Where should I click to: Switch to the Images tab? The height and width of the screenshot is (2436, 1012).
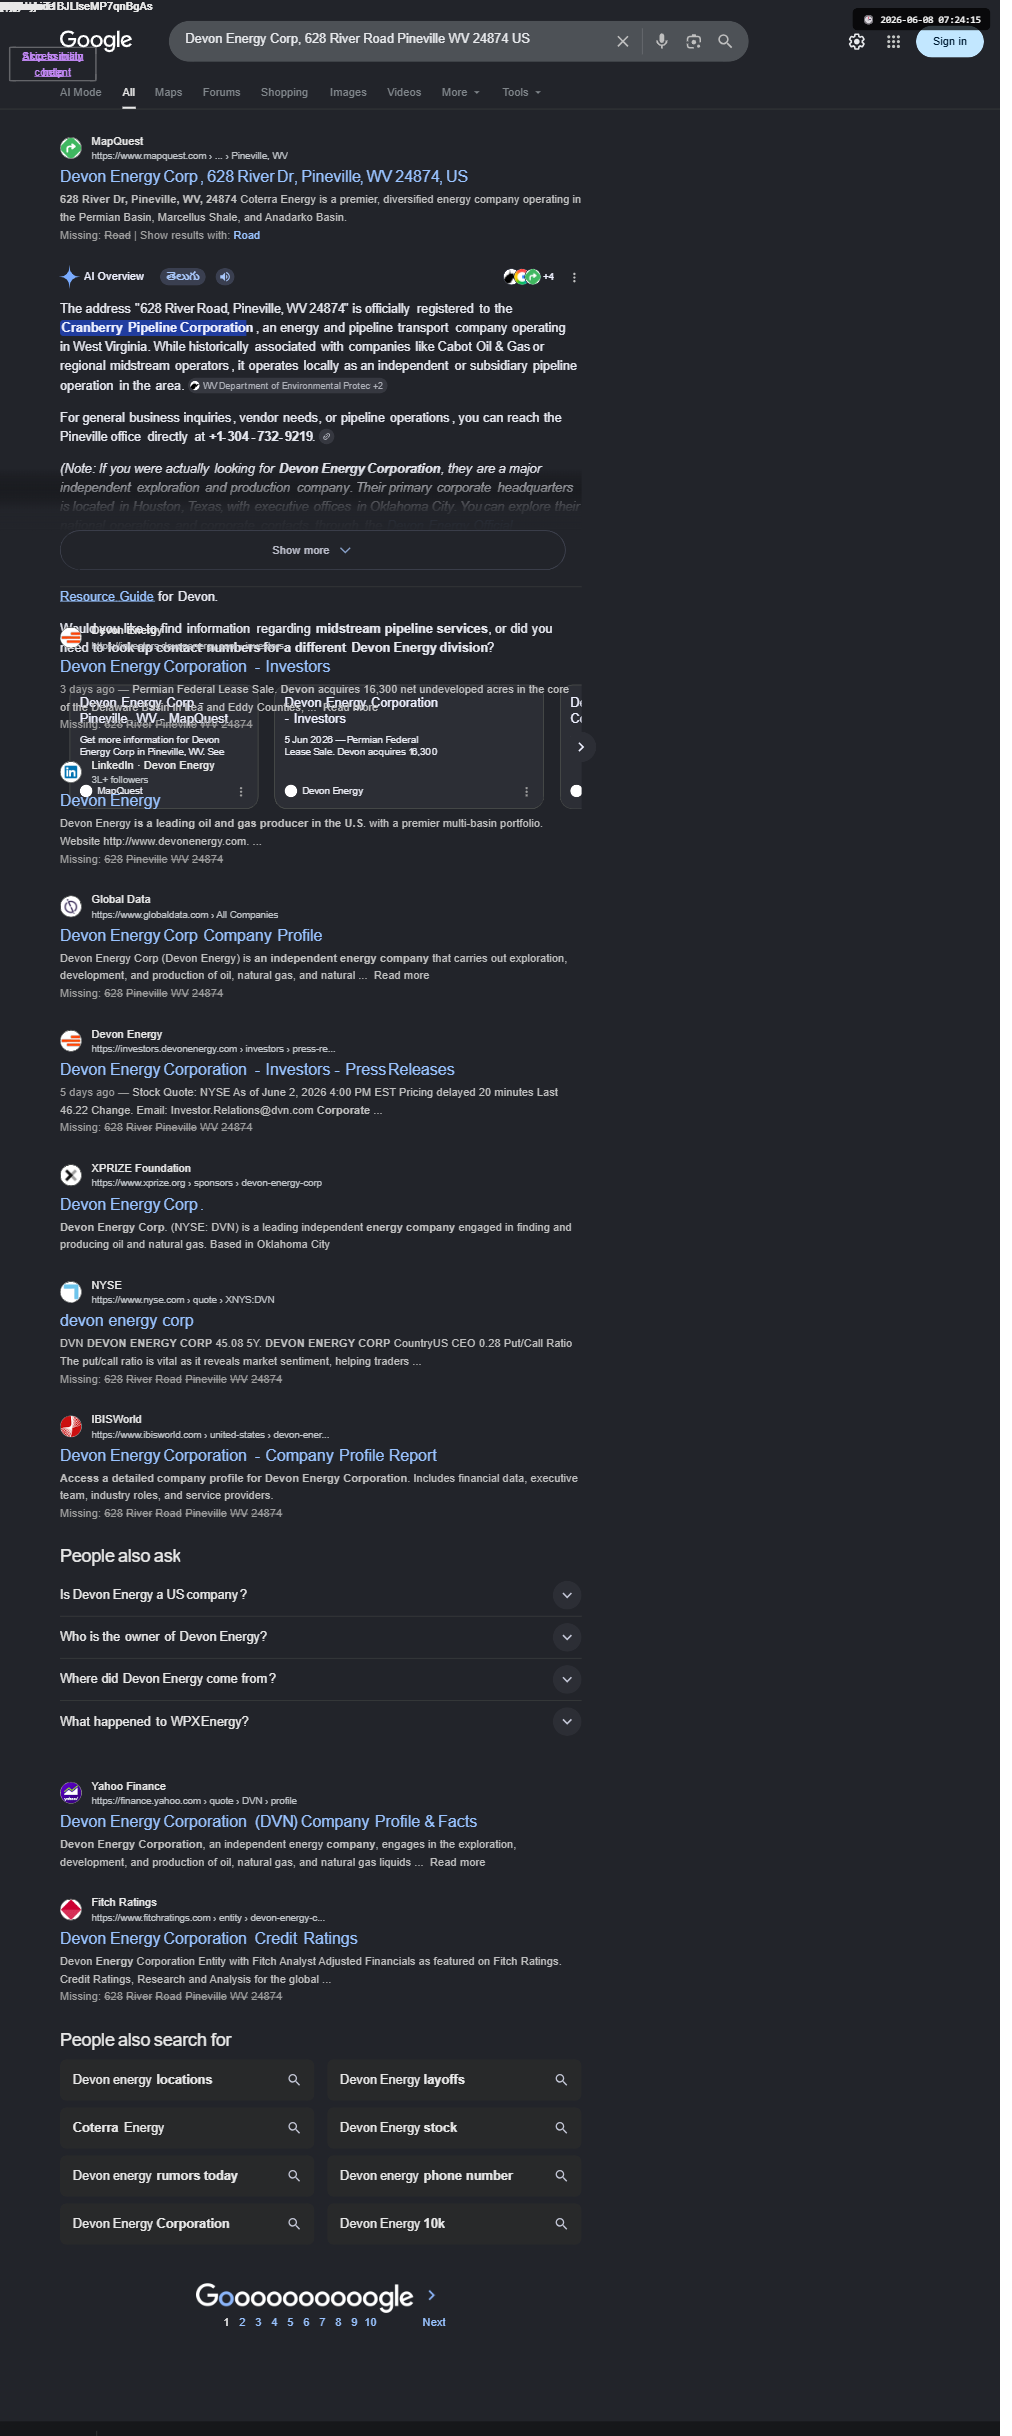click(348, 92)
